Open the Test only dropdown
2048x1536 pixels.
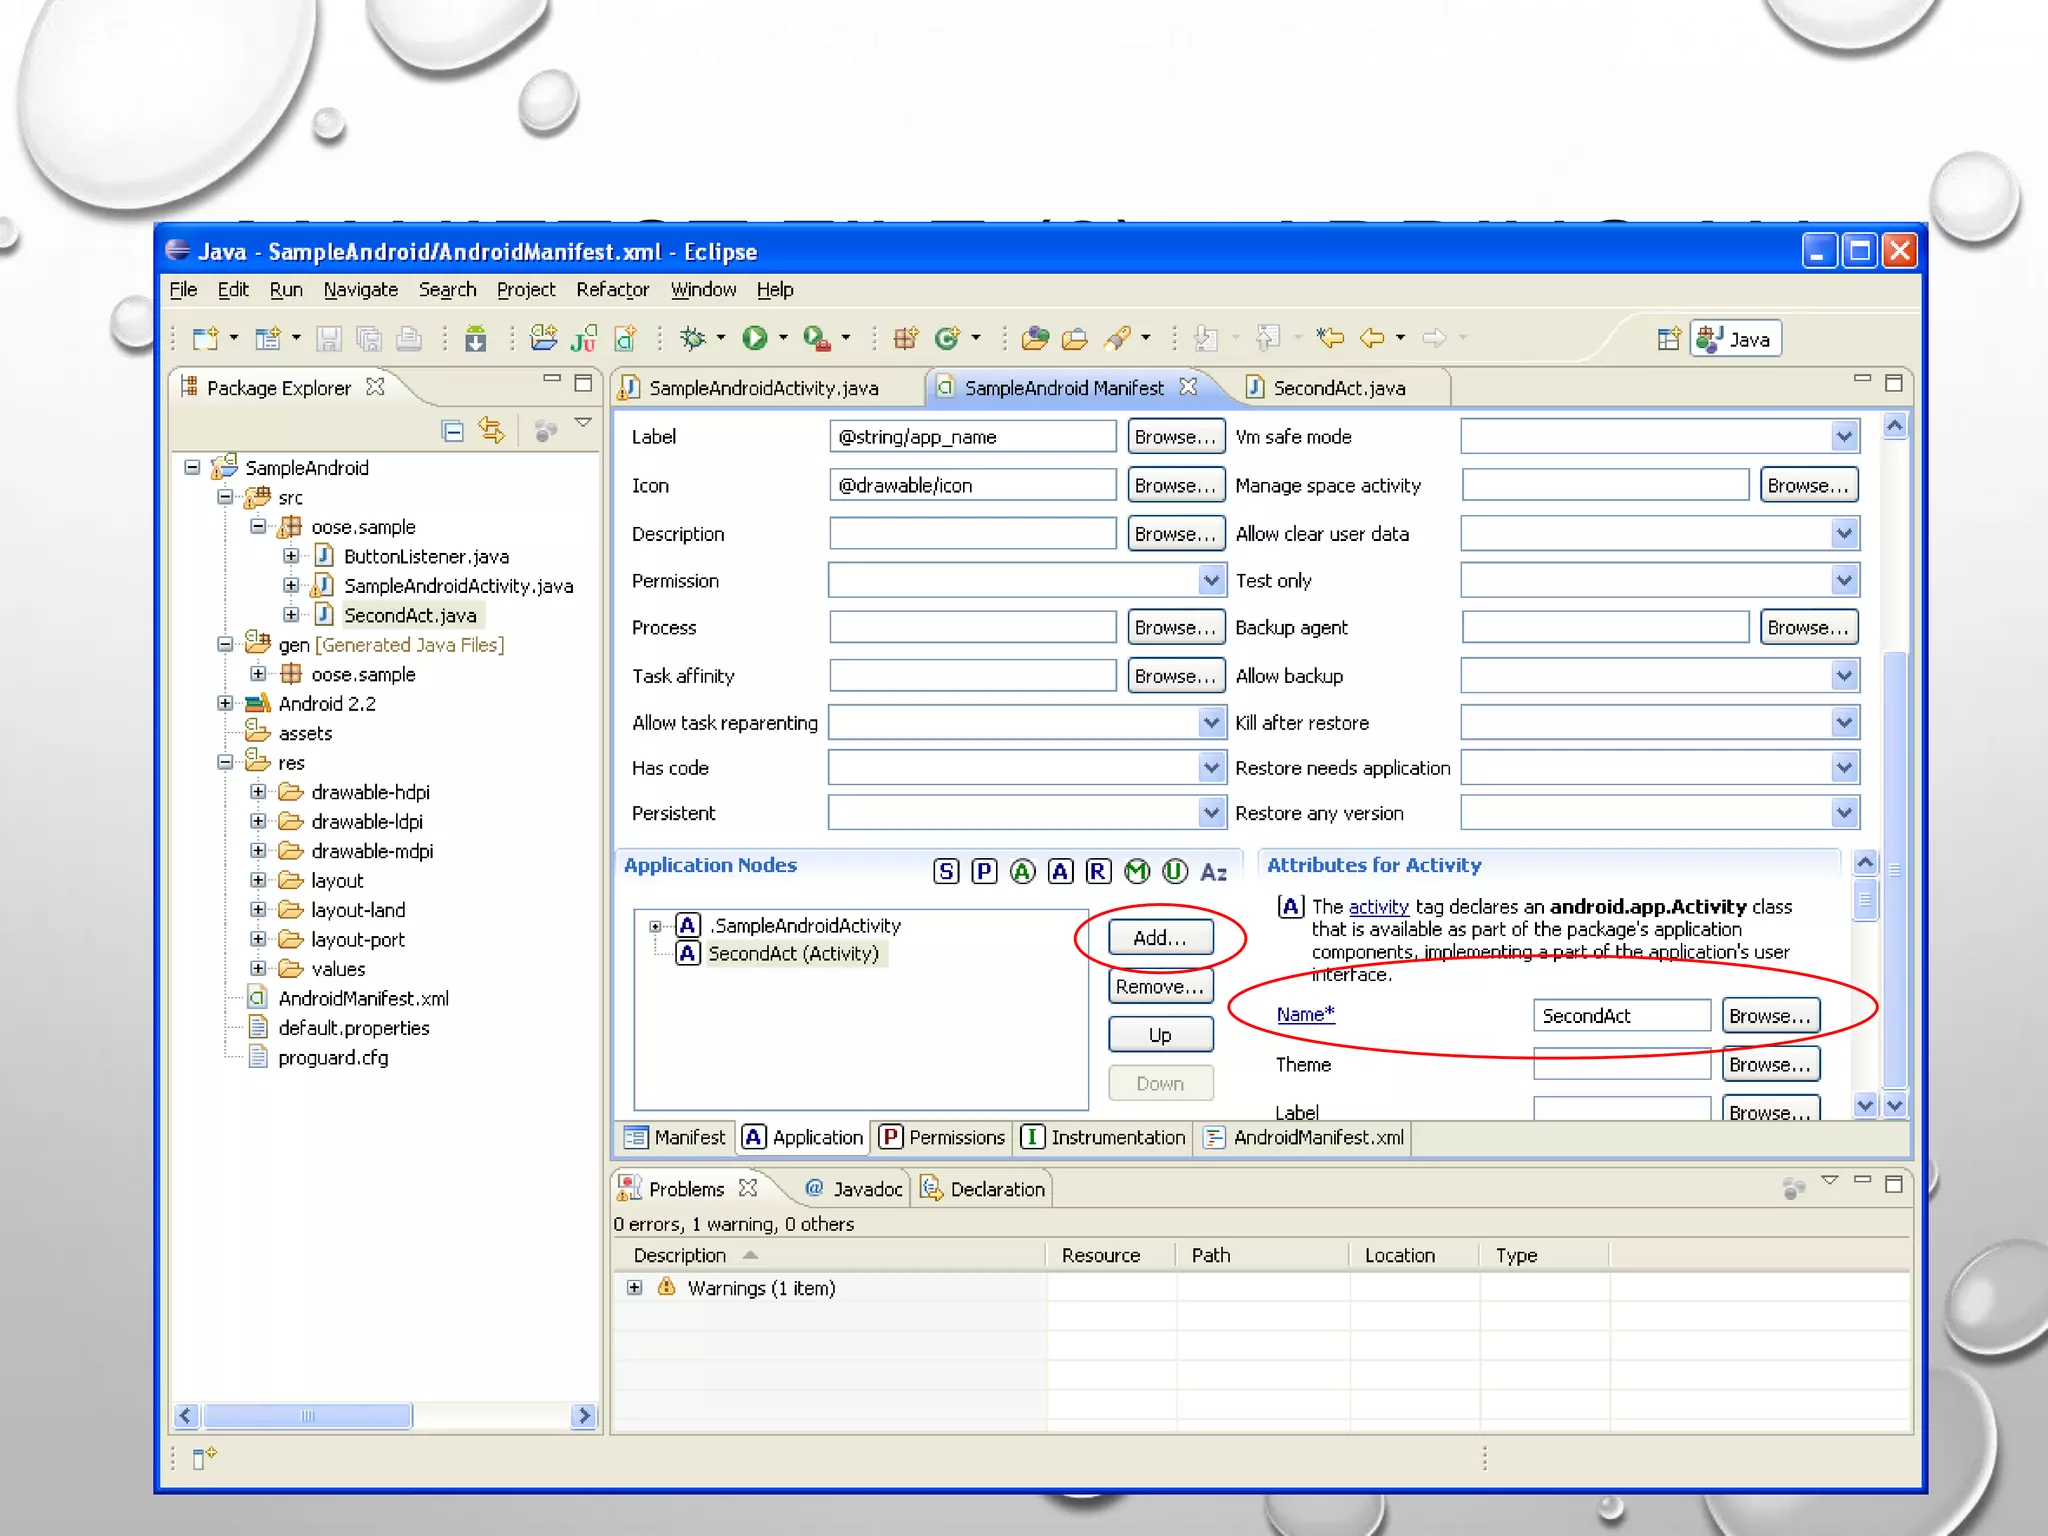point(1845,580)
